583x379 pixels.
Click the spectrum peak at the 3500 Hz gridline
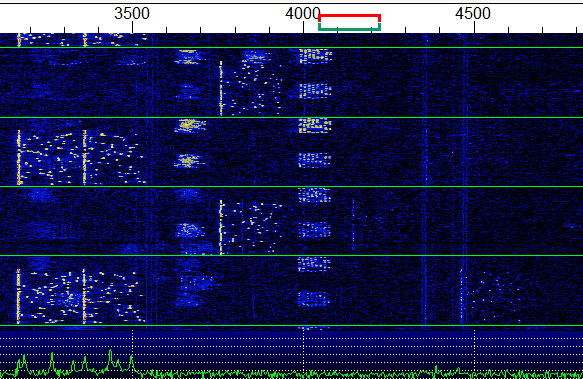tap(132, 363)
